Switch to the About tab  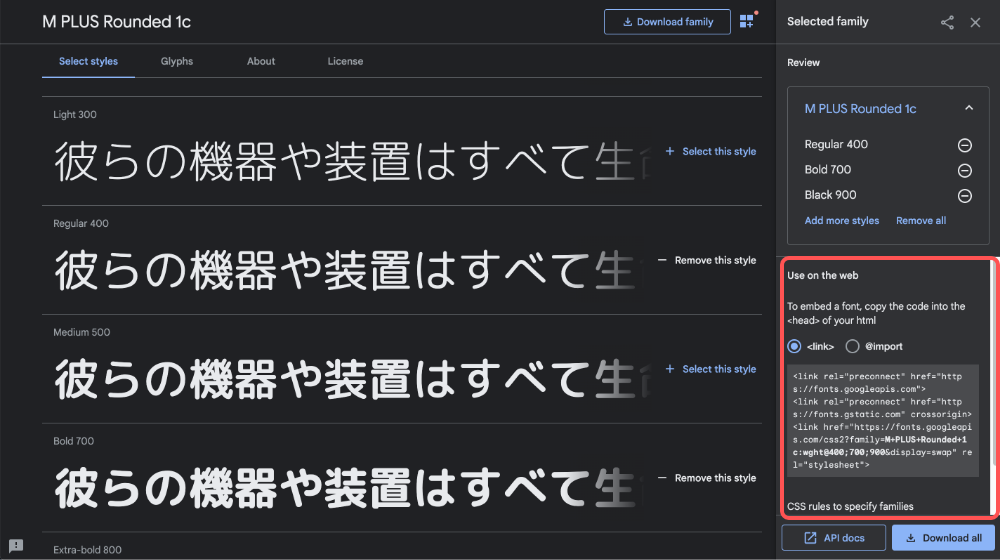pos(261,61)
